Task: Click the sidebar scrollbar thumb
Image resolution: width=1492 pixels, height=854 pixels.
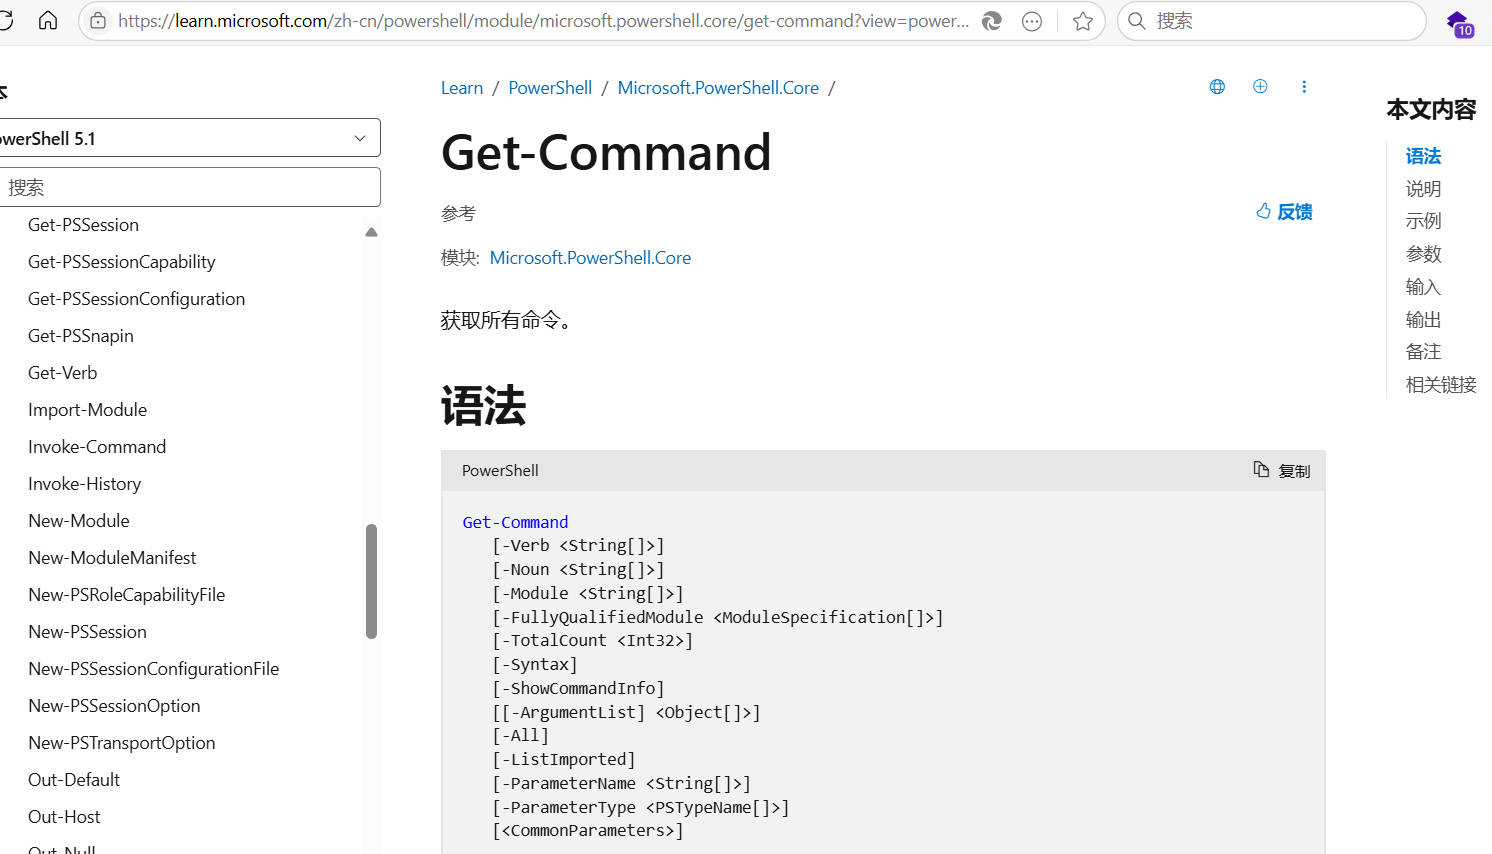Action: (371, 581)
